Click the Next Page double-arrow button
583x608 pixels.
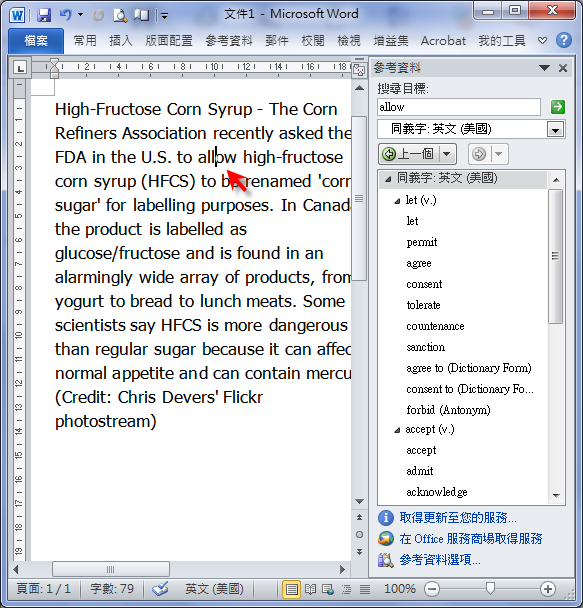(359, 551)
